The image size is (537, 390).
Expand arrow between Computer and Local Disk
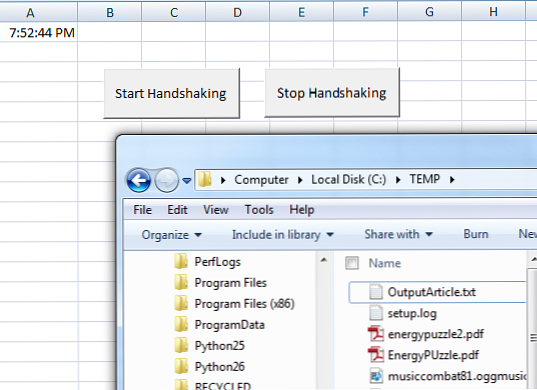coord(300,180)
